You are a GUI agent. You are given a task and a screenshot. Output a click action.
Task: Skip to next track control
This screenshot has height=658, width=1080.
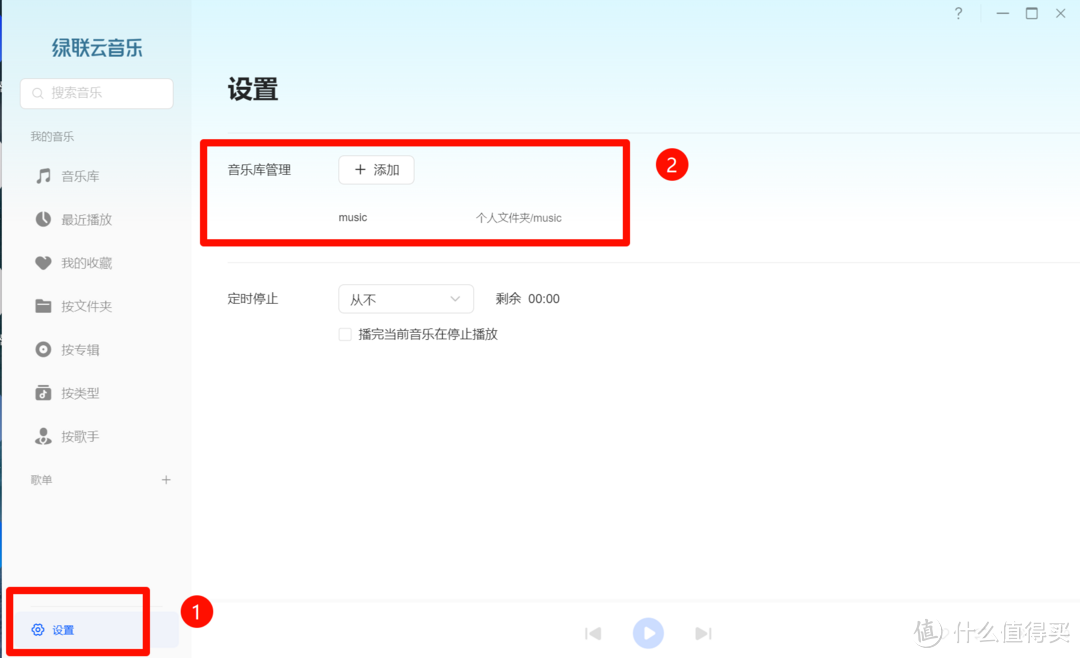[703, 633]
